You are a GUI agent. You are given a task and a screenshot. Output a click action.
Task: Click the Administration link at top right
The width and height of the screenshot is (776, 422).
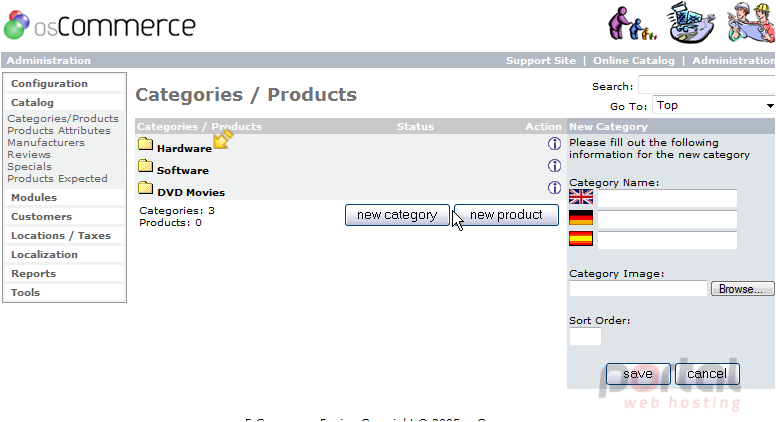click(x=734, y=60)
